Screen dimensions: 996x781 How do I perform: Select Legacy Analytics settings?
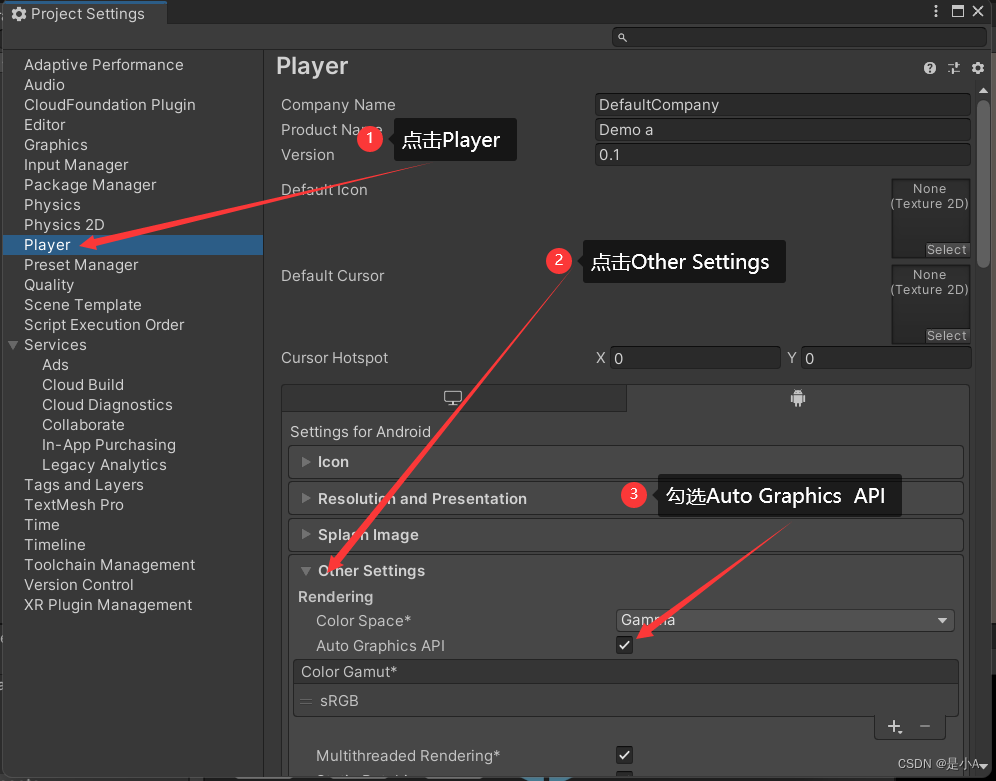pyautogui.click(x=104, y=465)
